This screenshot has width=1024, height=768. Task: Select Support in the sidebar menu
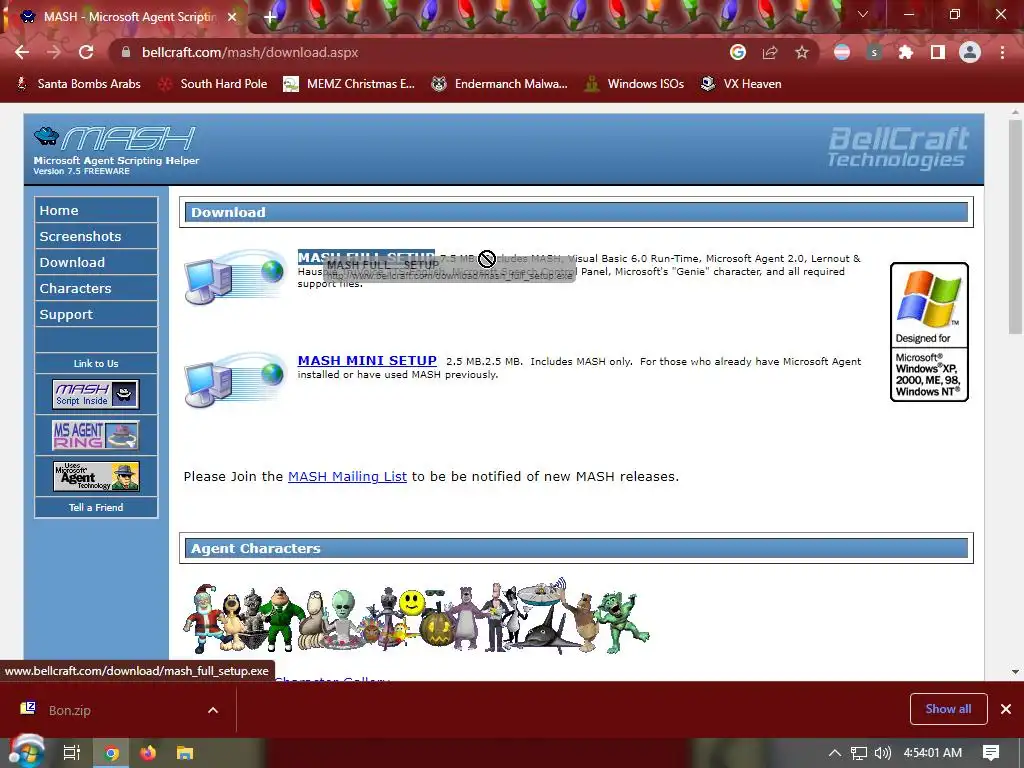96,315
